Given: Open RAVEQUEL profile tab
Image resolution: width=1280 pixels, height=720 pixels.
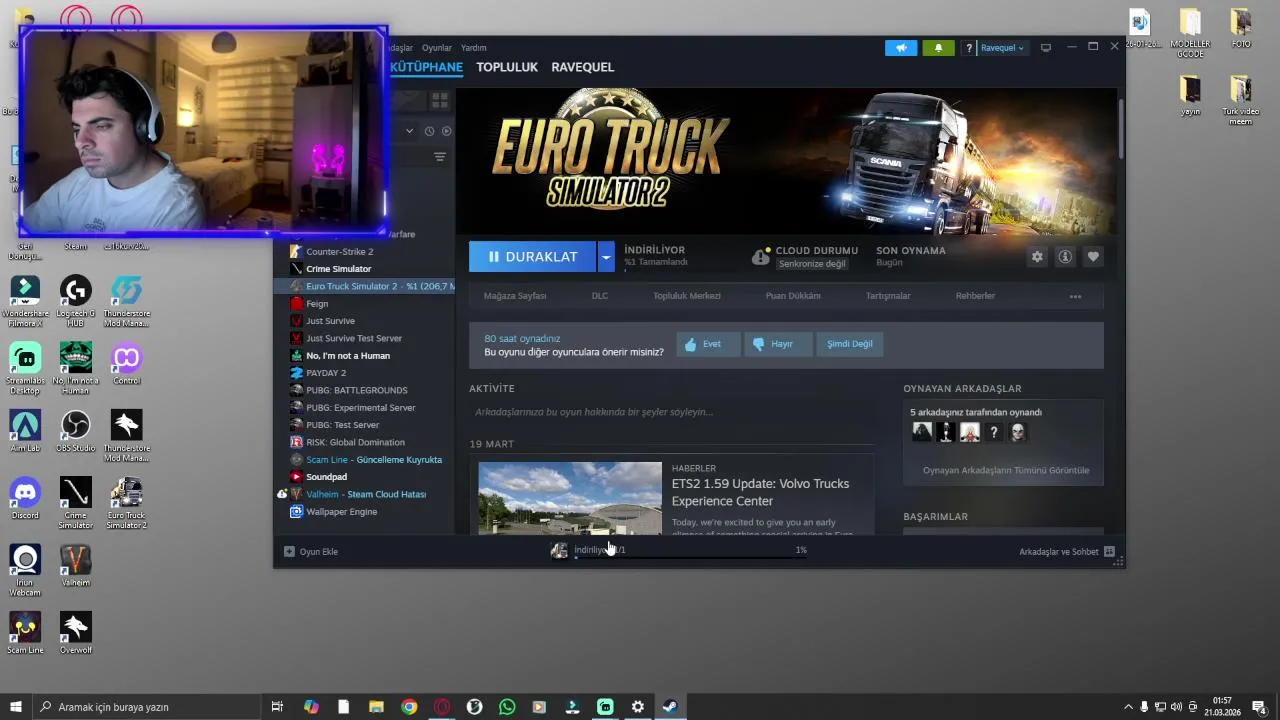Looking at the screenshot, I should pyautogui.click(x=583, y=67).
